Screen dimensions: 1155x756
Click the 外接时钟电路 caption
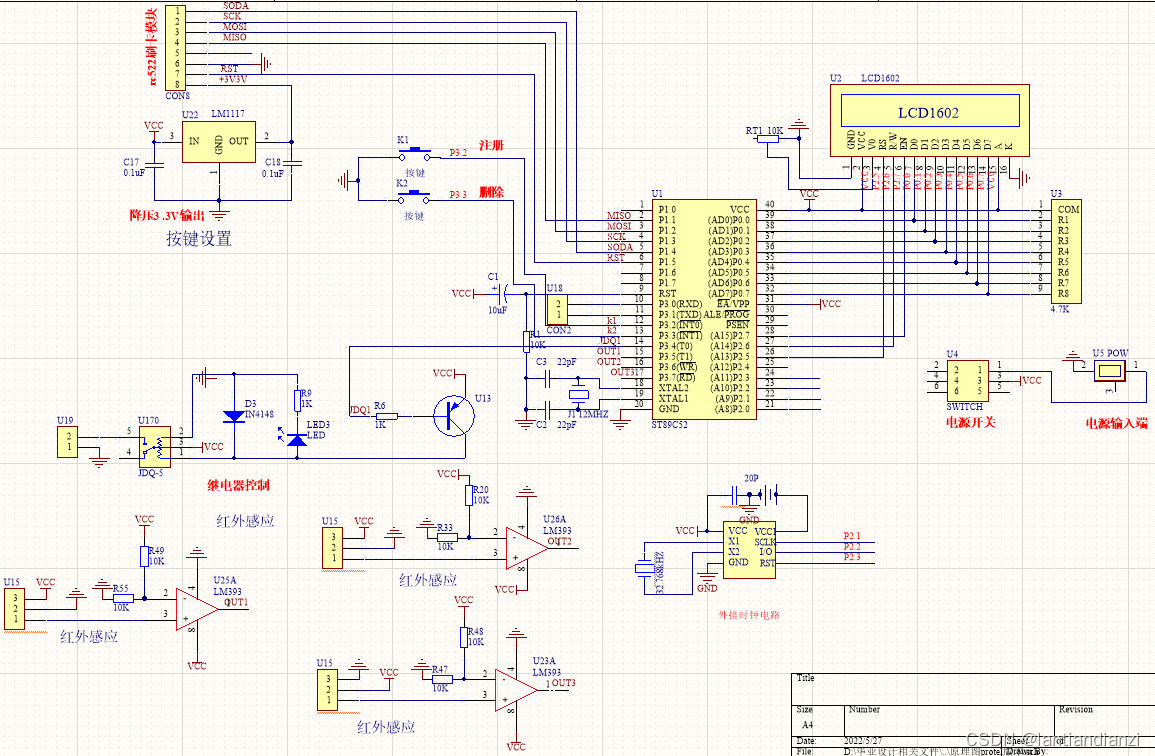click(749, 615)
